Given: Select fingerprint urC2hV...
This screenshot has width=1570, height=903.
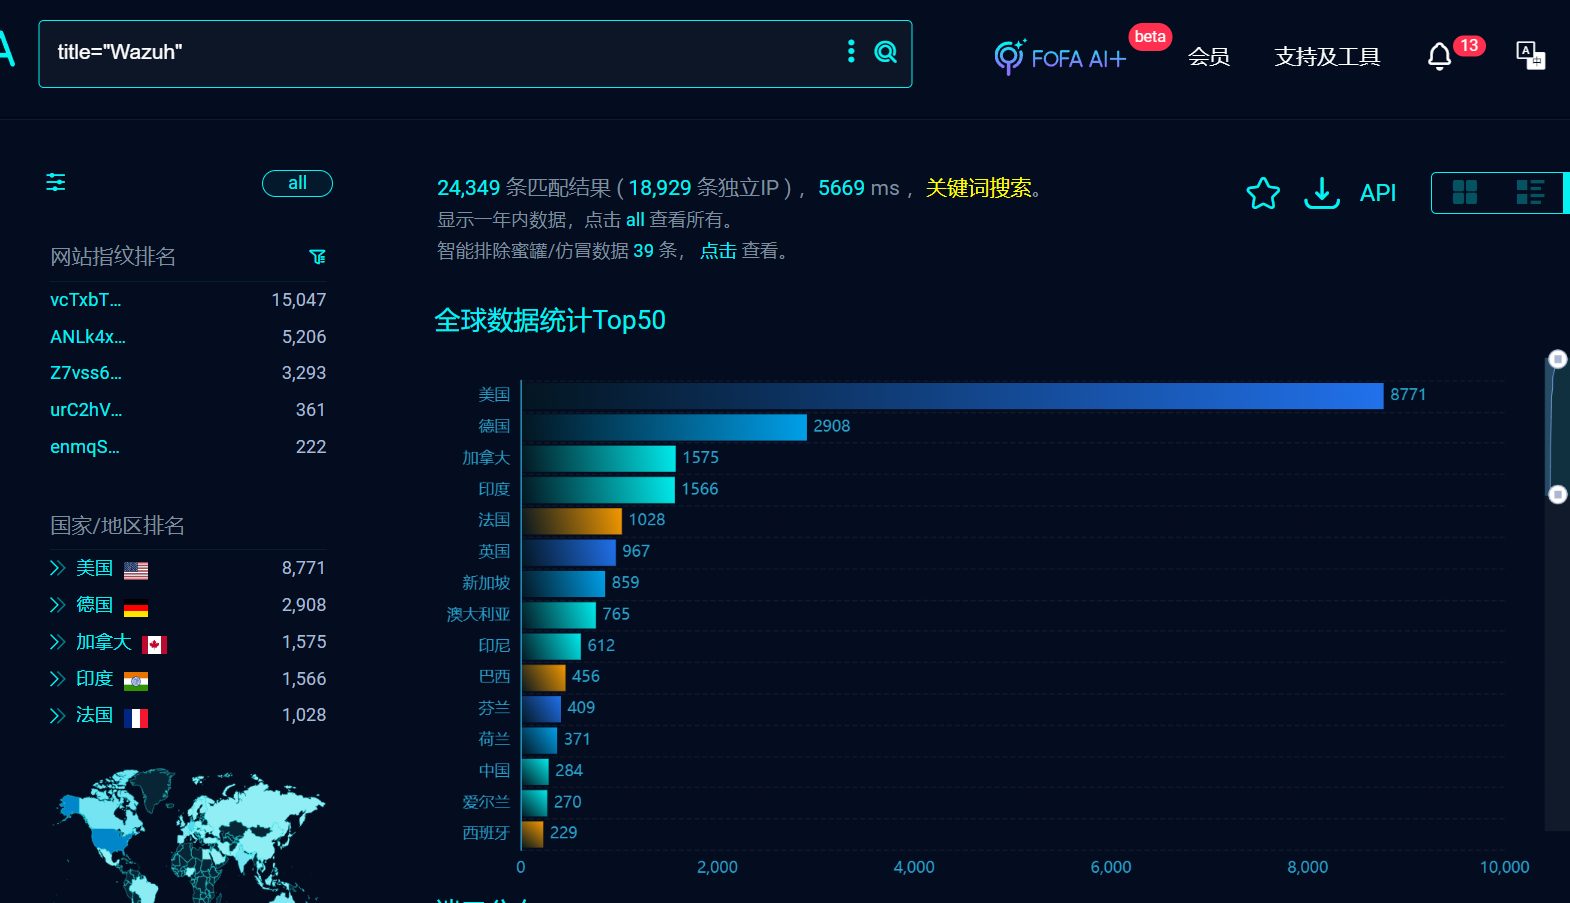Looking at the screenshot, I should [86, 410].
